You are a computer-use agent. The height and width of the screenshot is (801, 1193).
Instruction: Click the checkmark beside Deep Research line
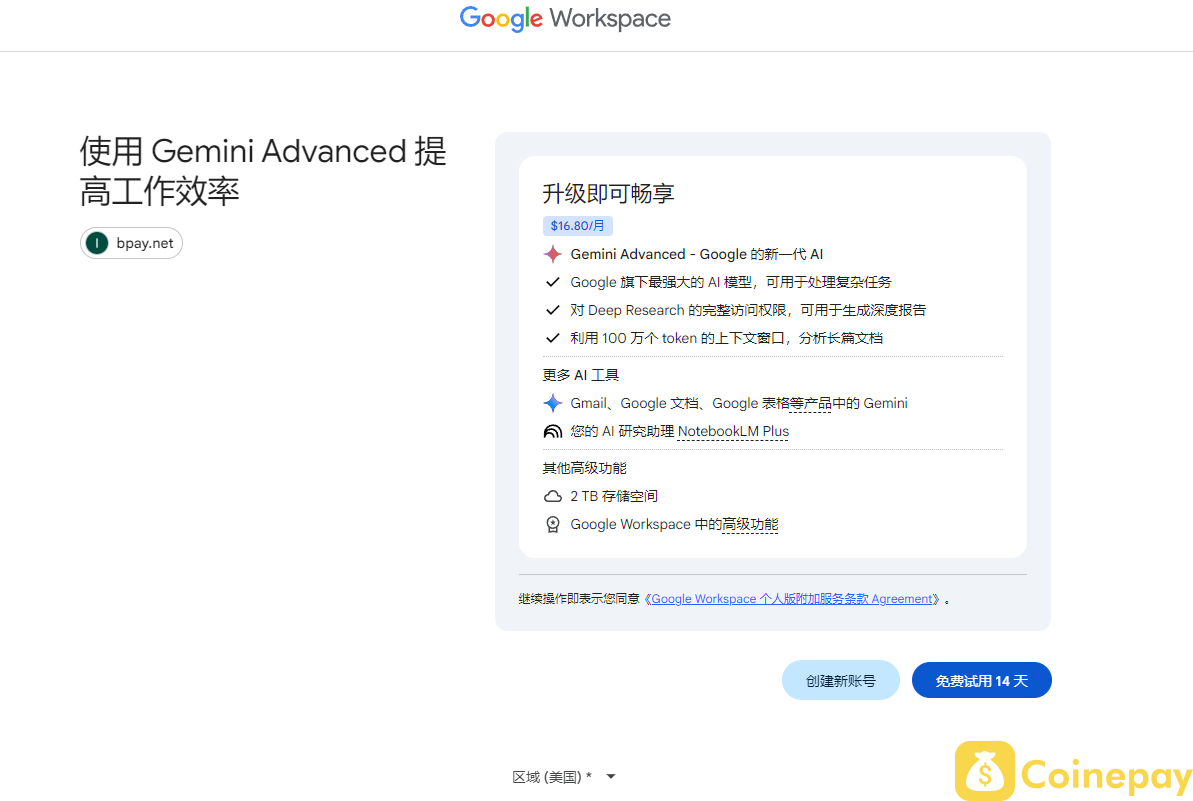553,310
